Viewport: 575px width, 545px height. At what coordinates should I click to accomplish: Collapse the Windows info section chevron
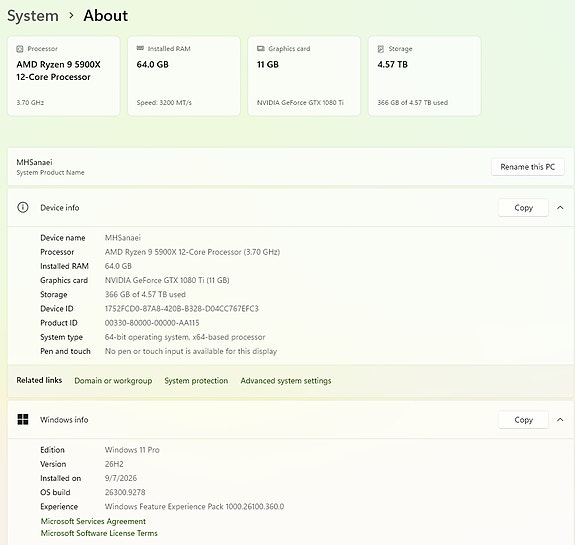coord(560,420)
